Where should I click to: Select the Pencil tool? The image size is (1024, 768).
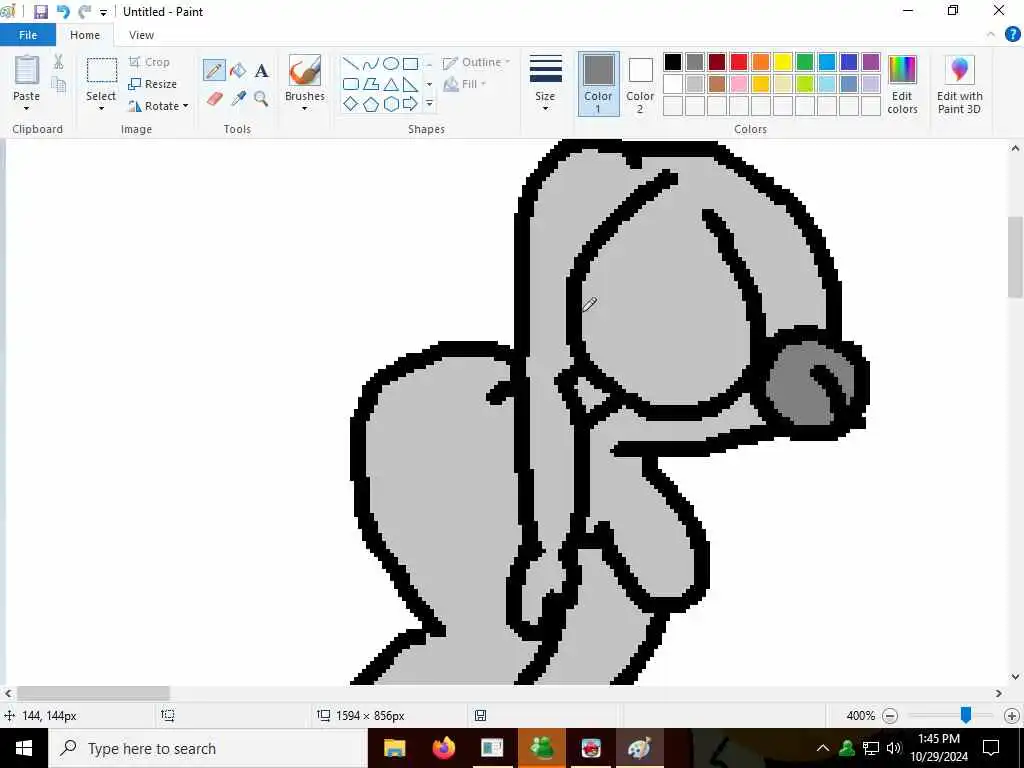click(214, 70)
